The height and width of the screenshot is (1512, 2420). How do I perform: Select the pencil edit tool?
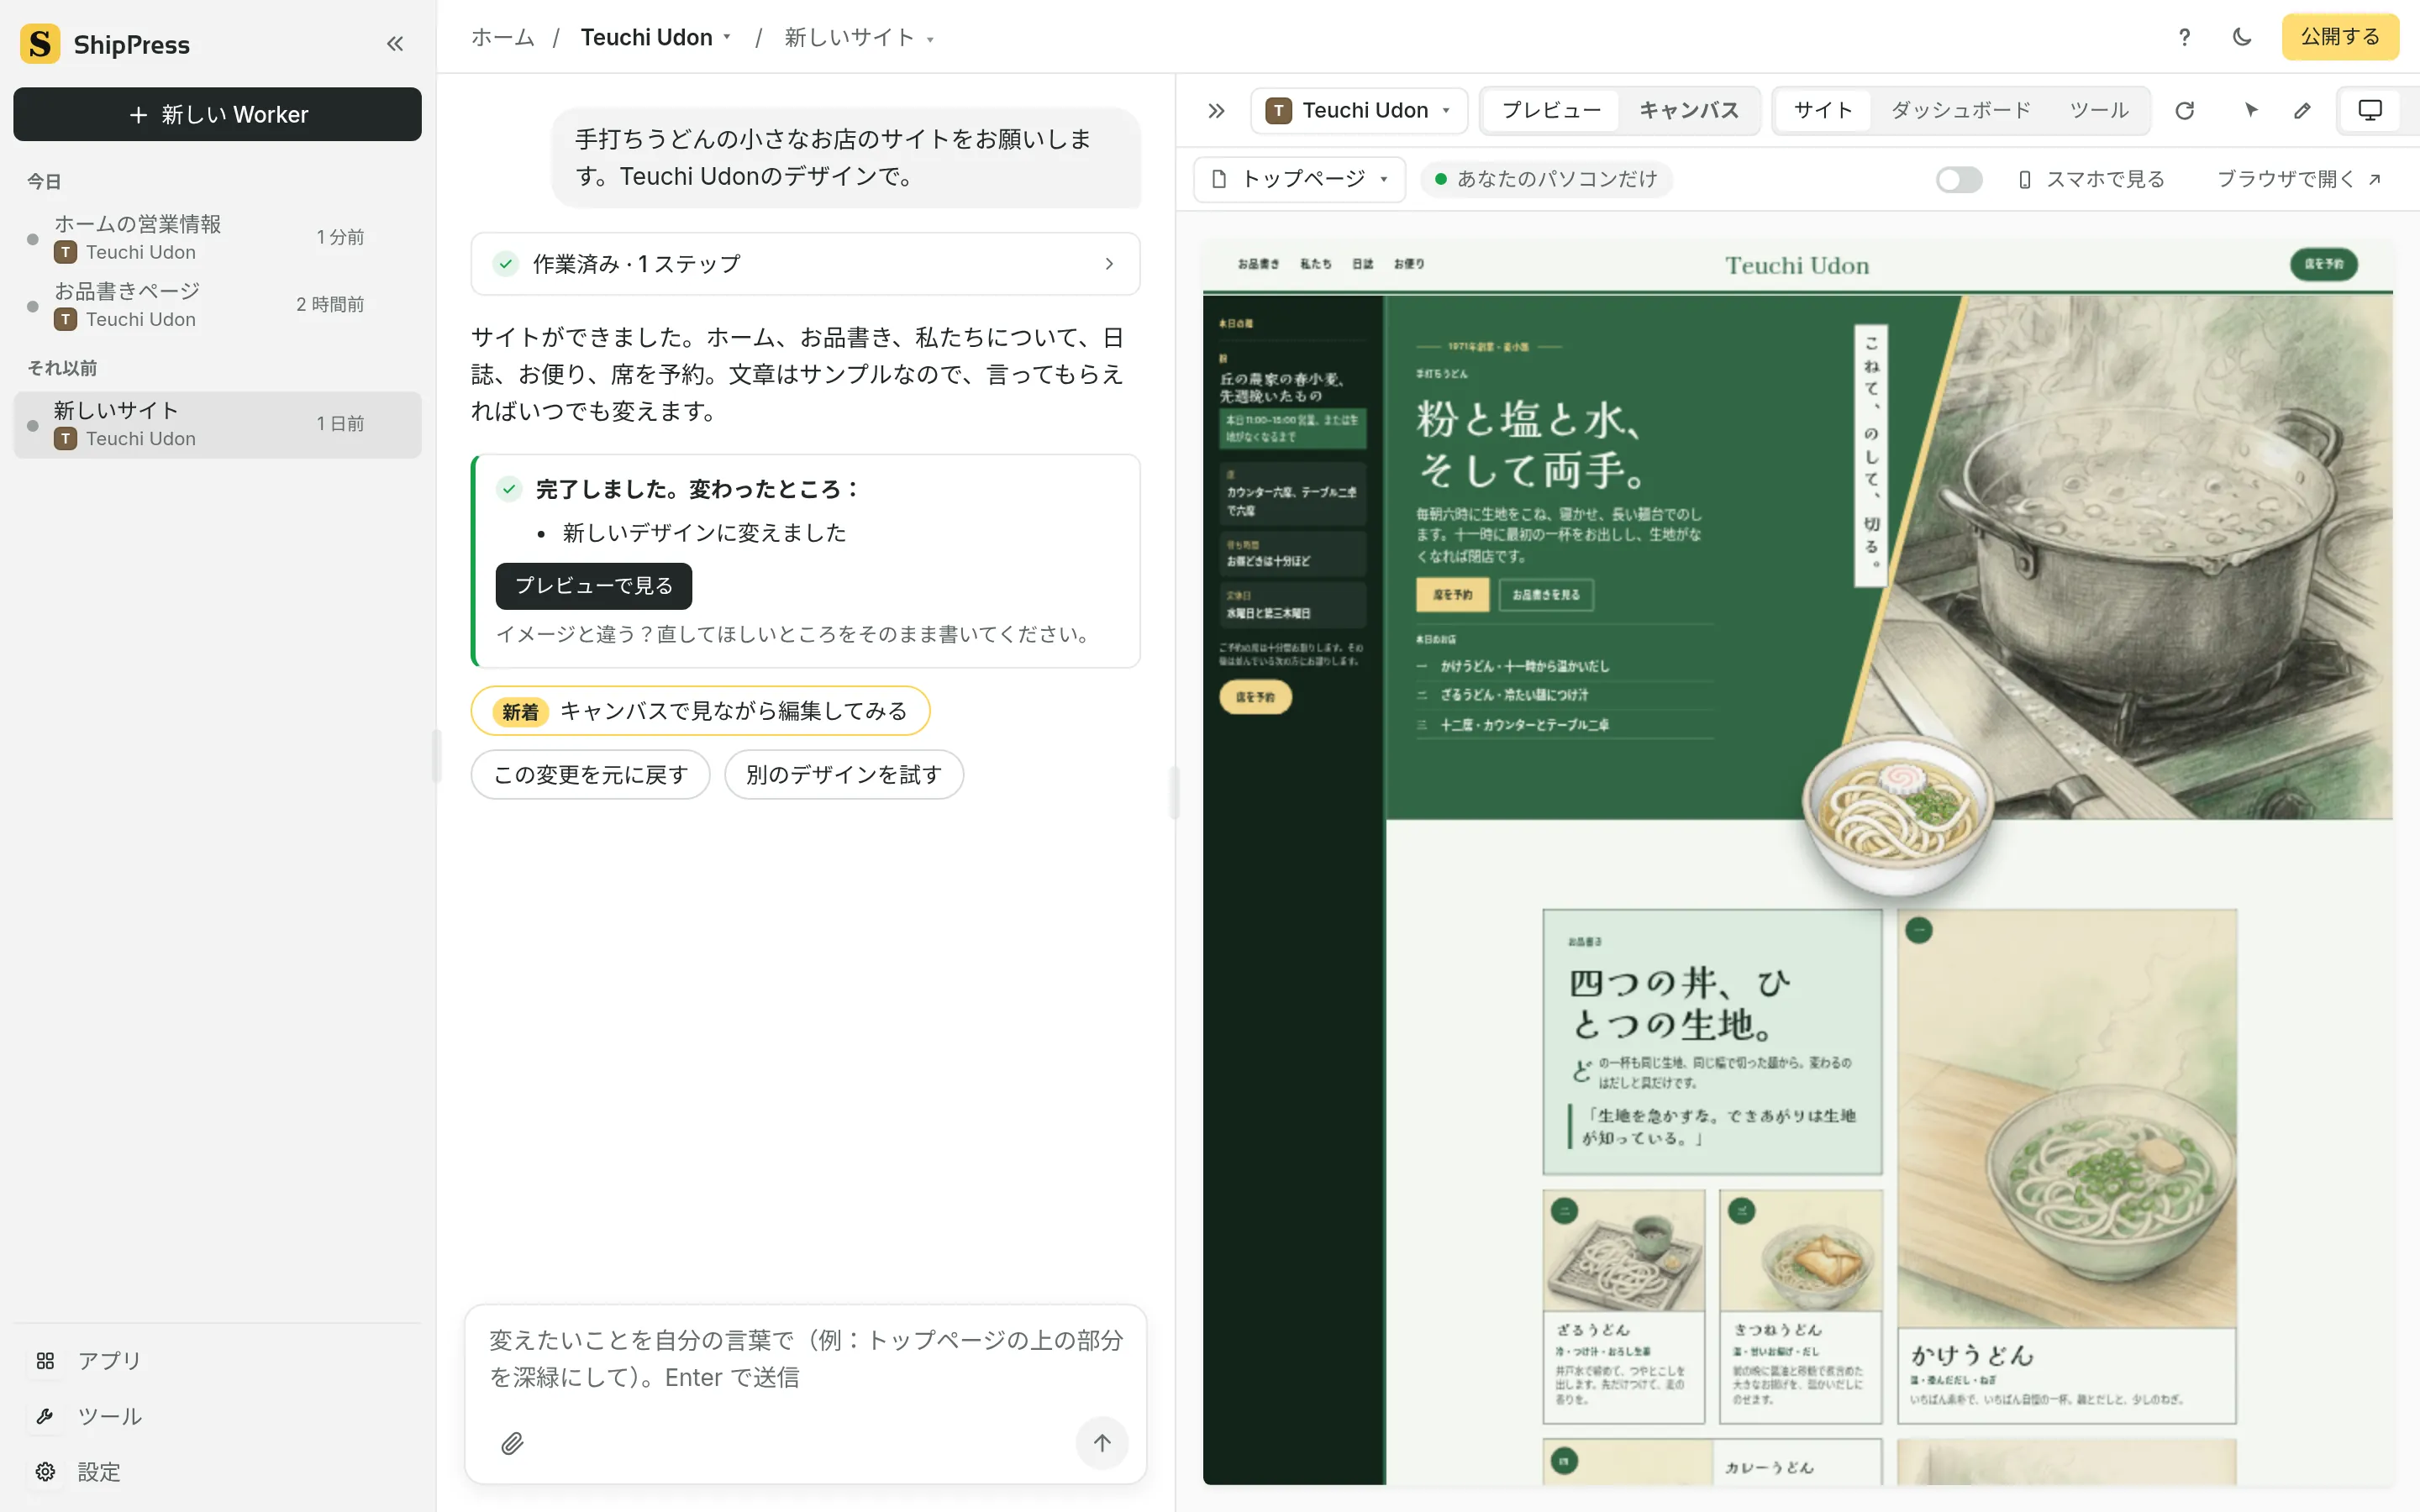point(2303,110)
